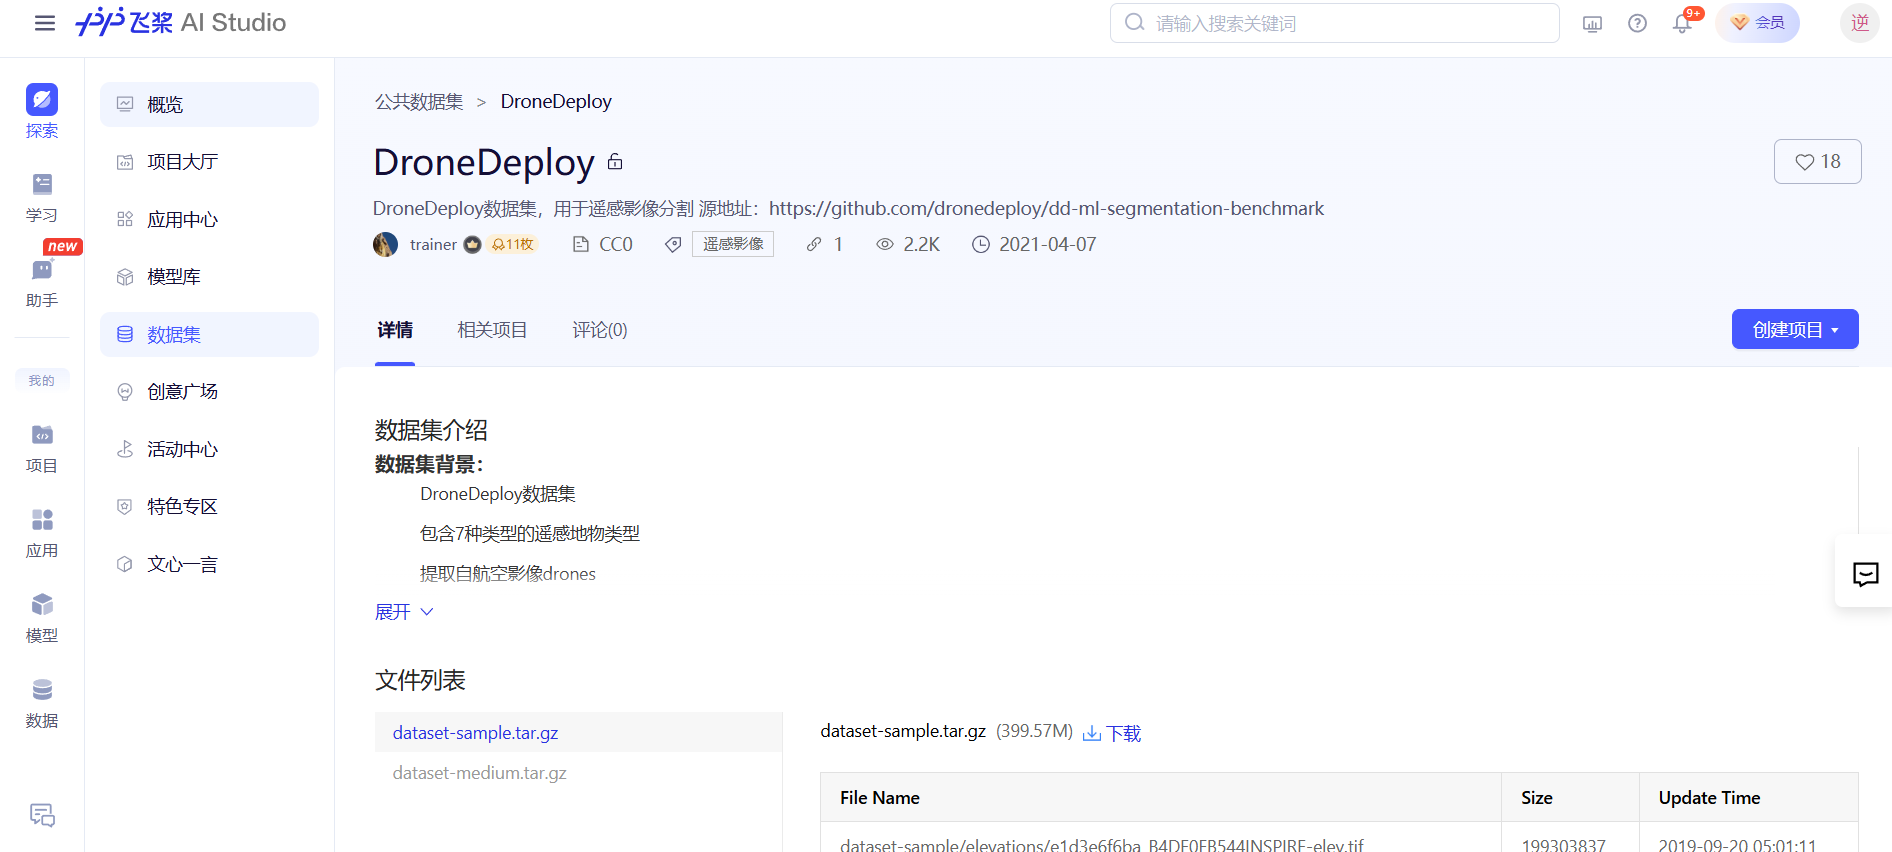This screenshot has width=1892, height=852.
Task: Click the clock date icon 2021-04-07
Action: [981, 244]
